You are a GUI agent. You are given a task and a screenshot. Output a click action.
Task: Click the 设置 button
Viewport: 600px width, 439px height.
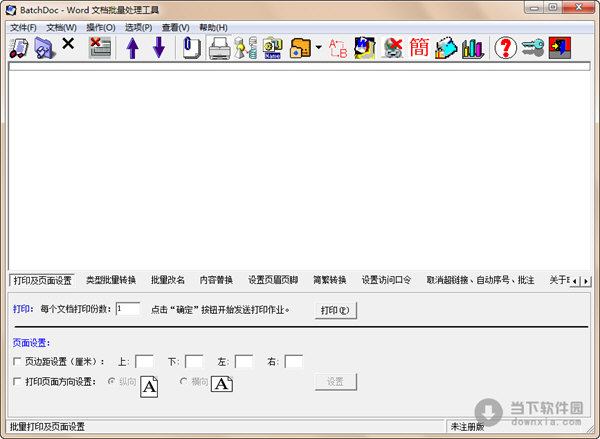coord(336,382)
